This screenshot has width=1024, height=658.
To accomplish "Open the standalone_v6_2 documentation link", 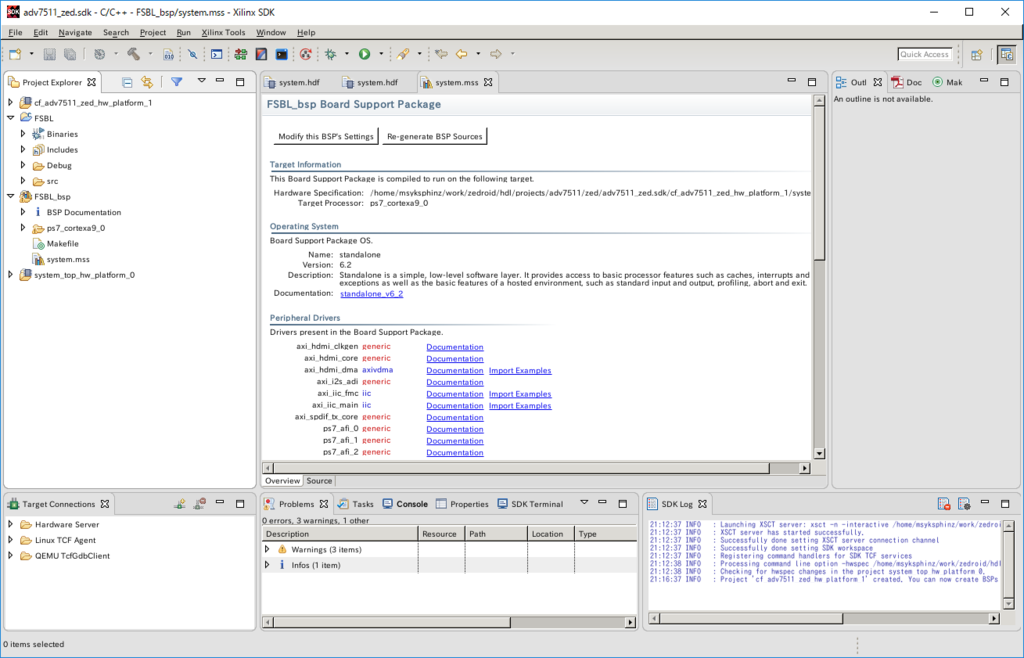I will point(371,294).
